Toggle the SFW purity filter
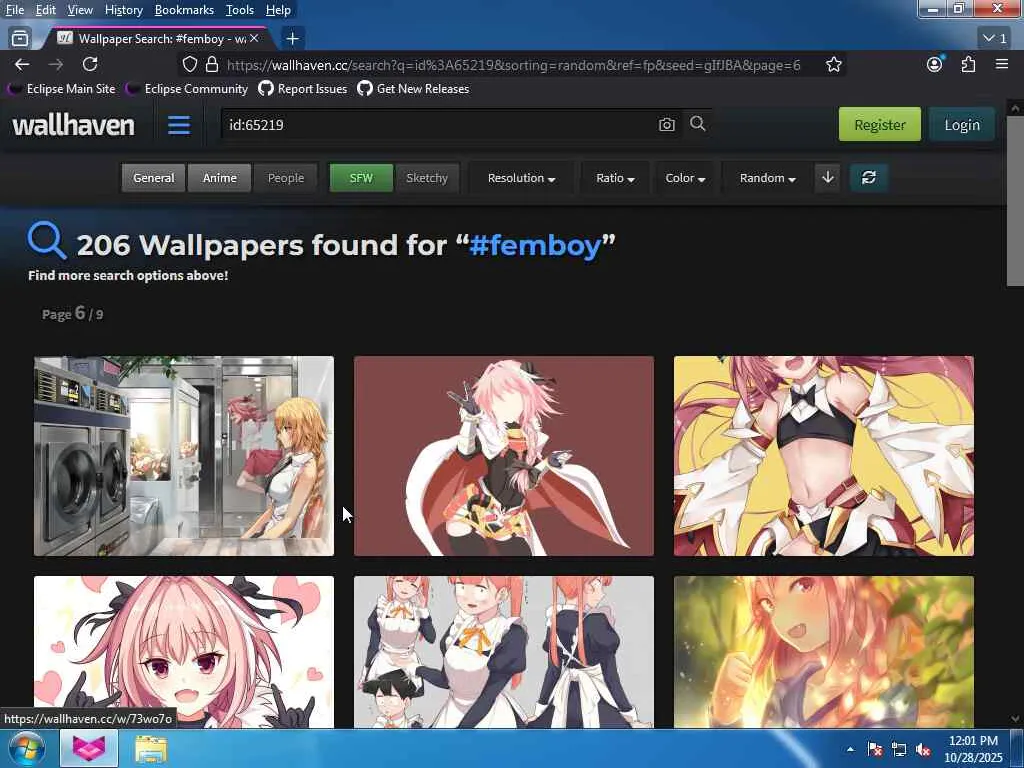 (x=361, y=178)
